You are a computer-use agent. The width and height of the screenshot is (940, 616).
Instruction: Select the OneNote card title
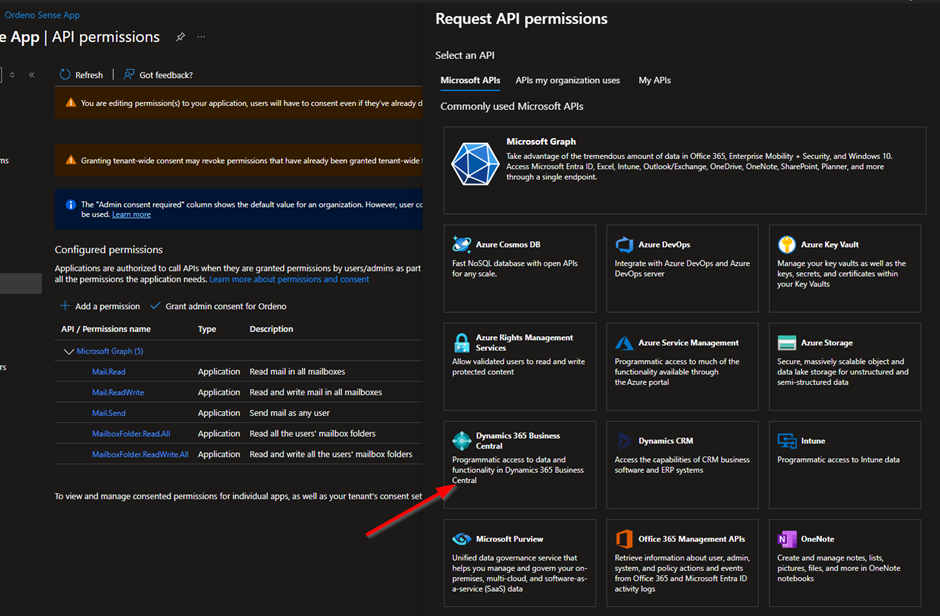pyautogui.click(x=817, y=539)
